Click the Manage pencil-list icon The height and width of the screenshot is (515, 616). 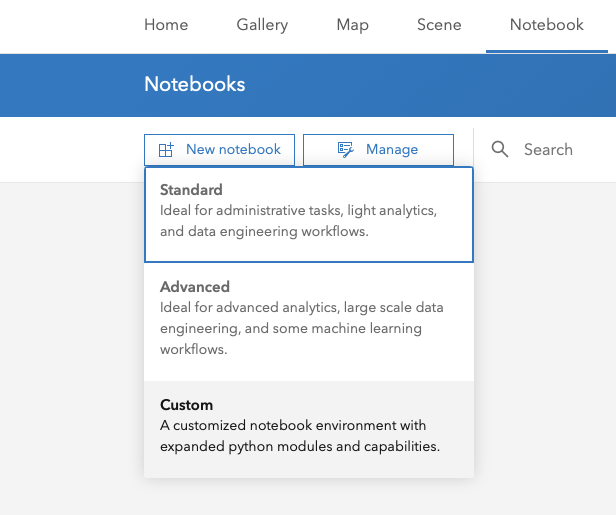pos(346,149)
